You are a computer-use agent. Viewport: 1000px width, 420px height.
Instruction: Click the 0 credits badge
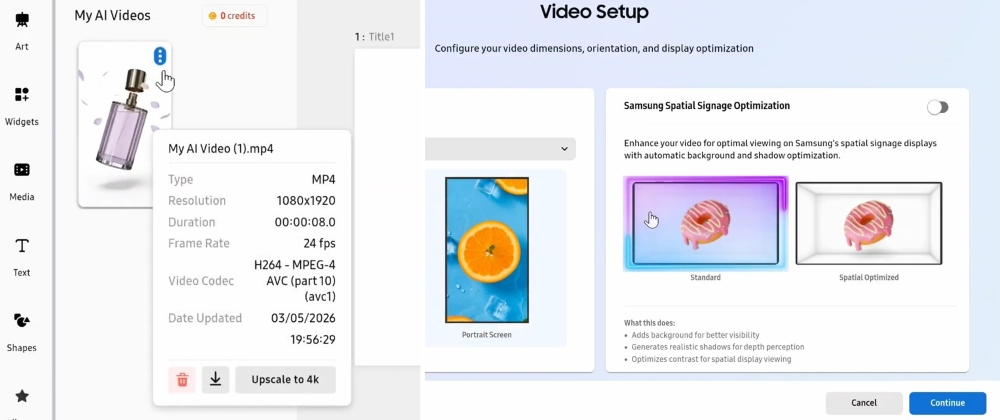pos(235,16)
